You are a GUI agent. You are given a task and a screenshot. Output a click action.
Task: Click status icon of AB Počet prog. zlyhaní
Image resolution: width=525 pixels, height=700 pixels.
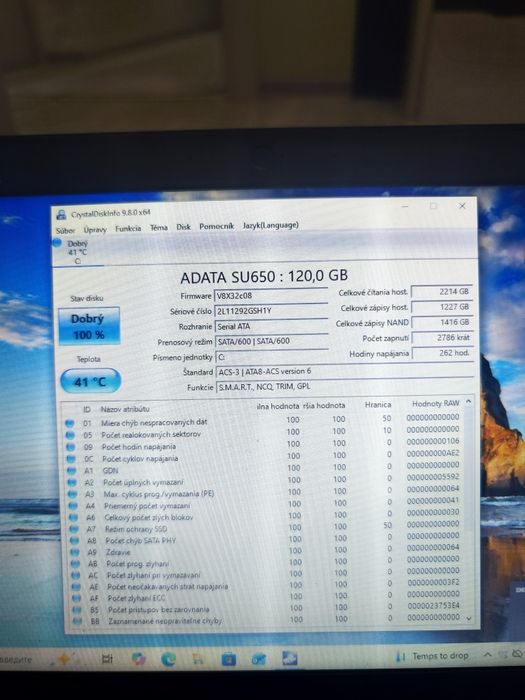point(75,564)
